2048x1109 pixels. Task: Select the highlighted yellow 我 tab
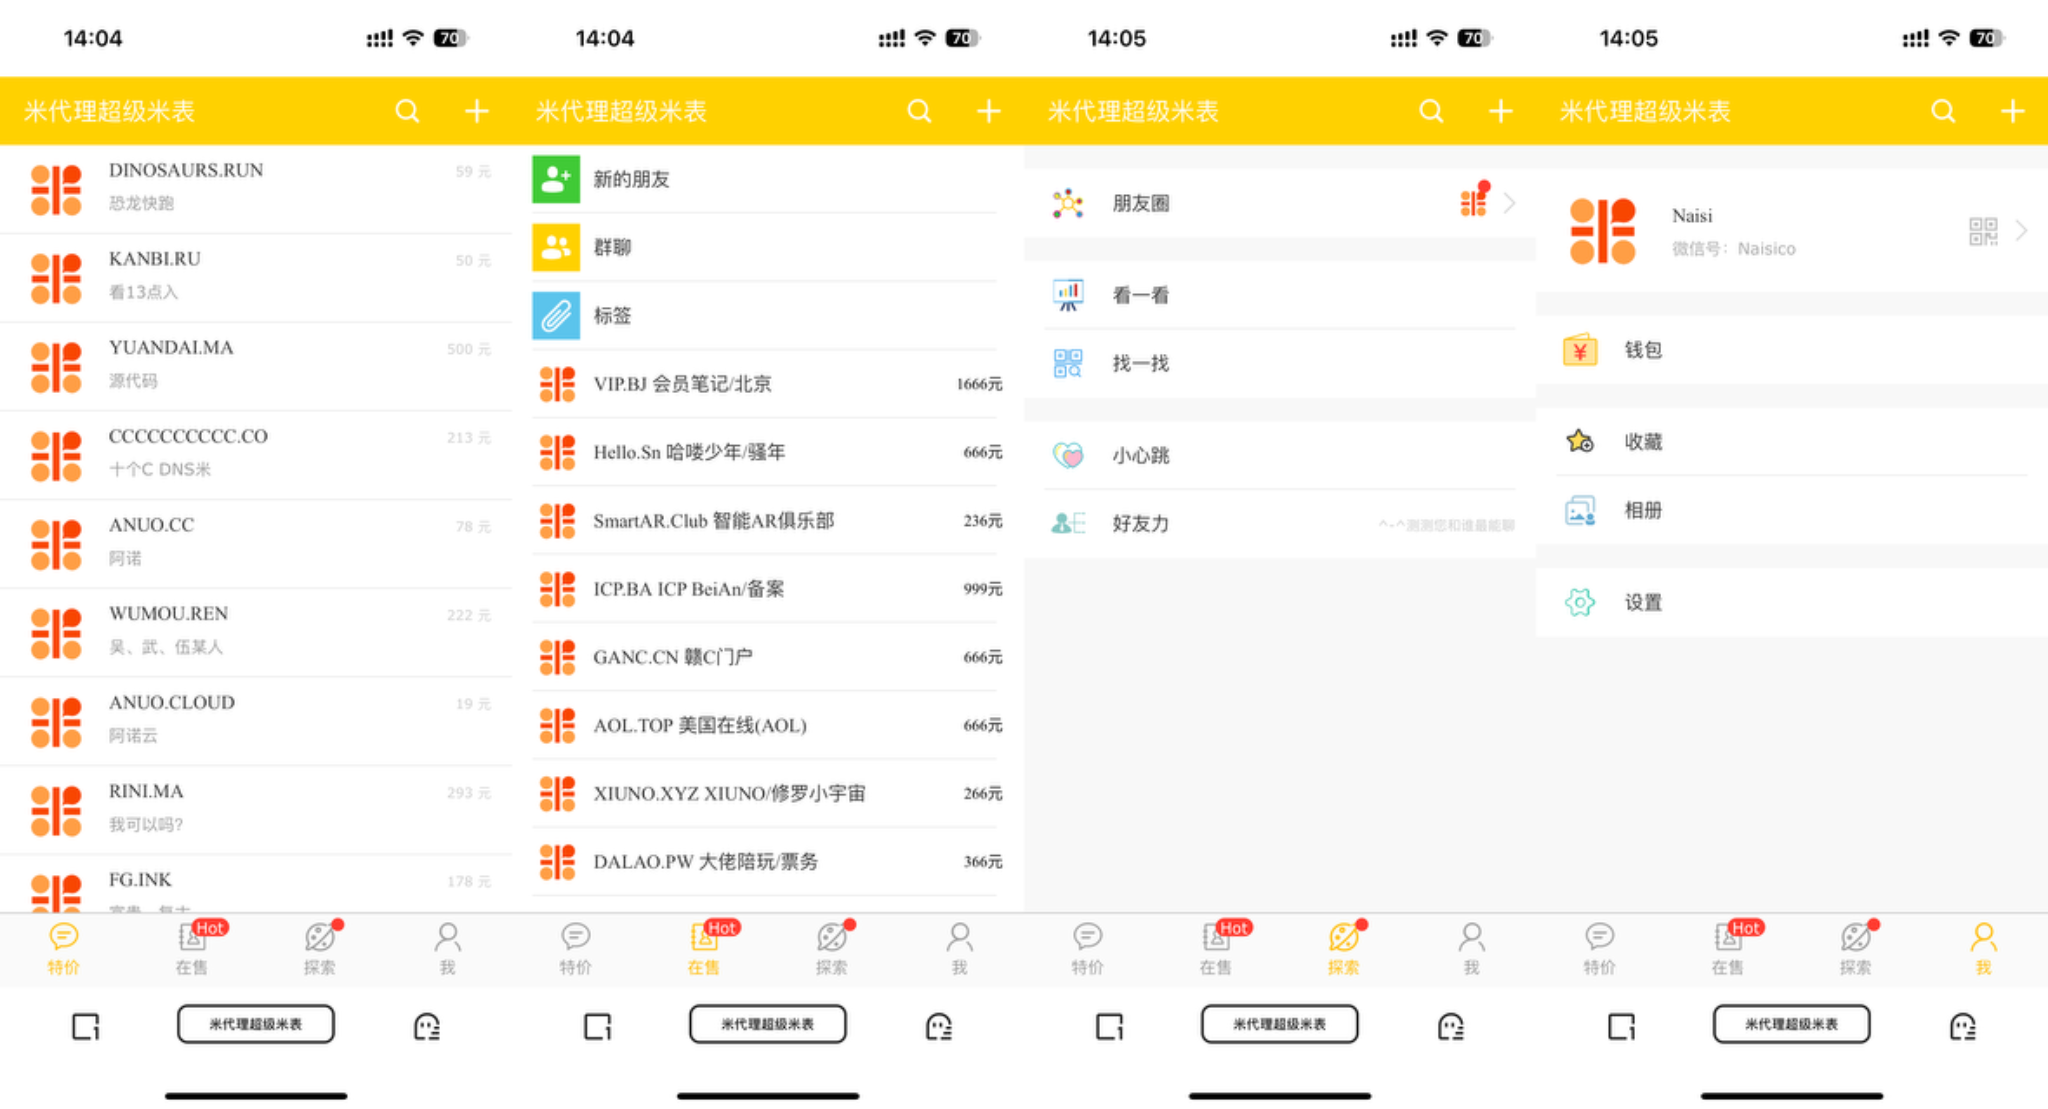click(1983, 947)
